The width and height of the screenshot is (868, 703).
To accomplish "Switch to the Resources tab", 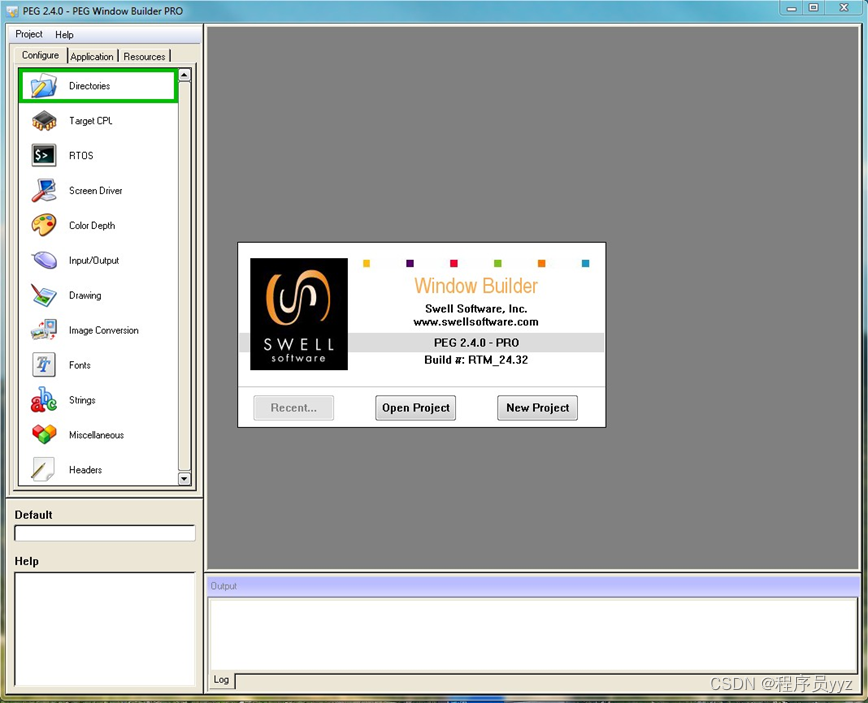I will coord(144,56).
